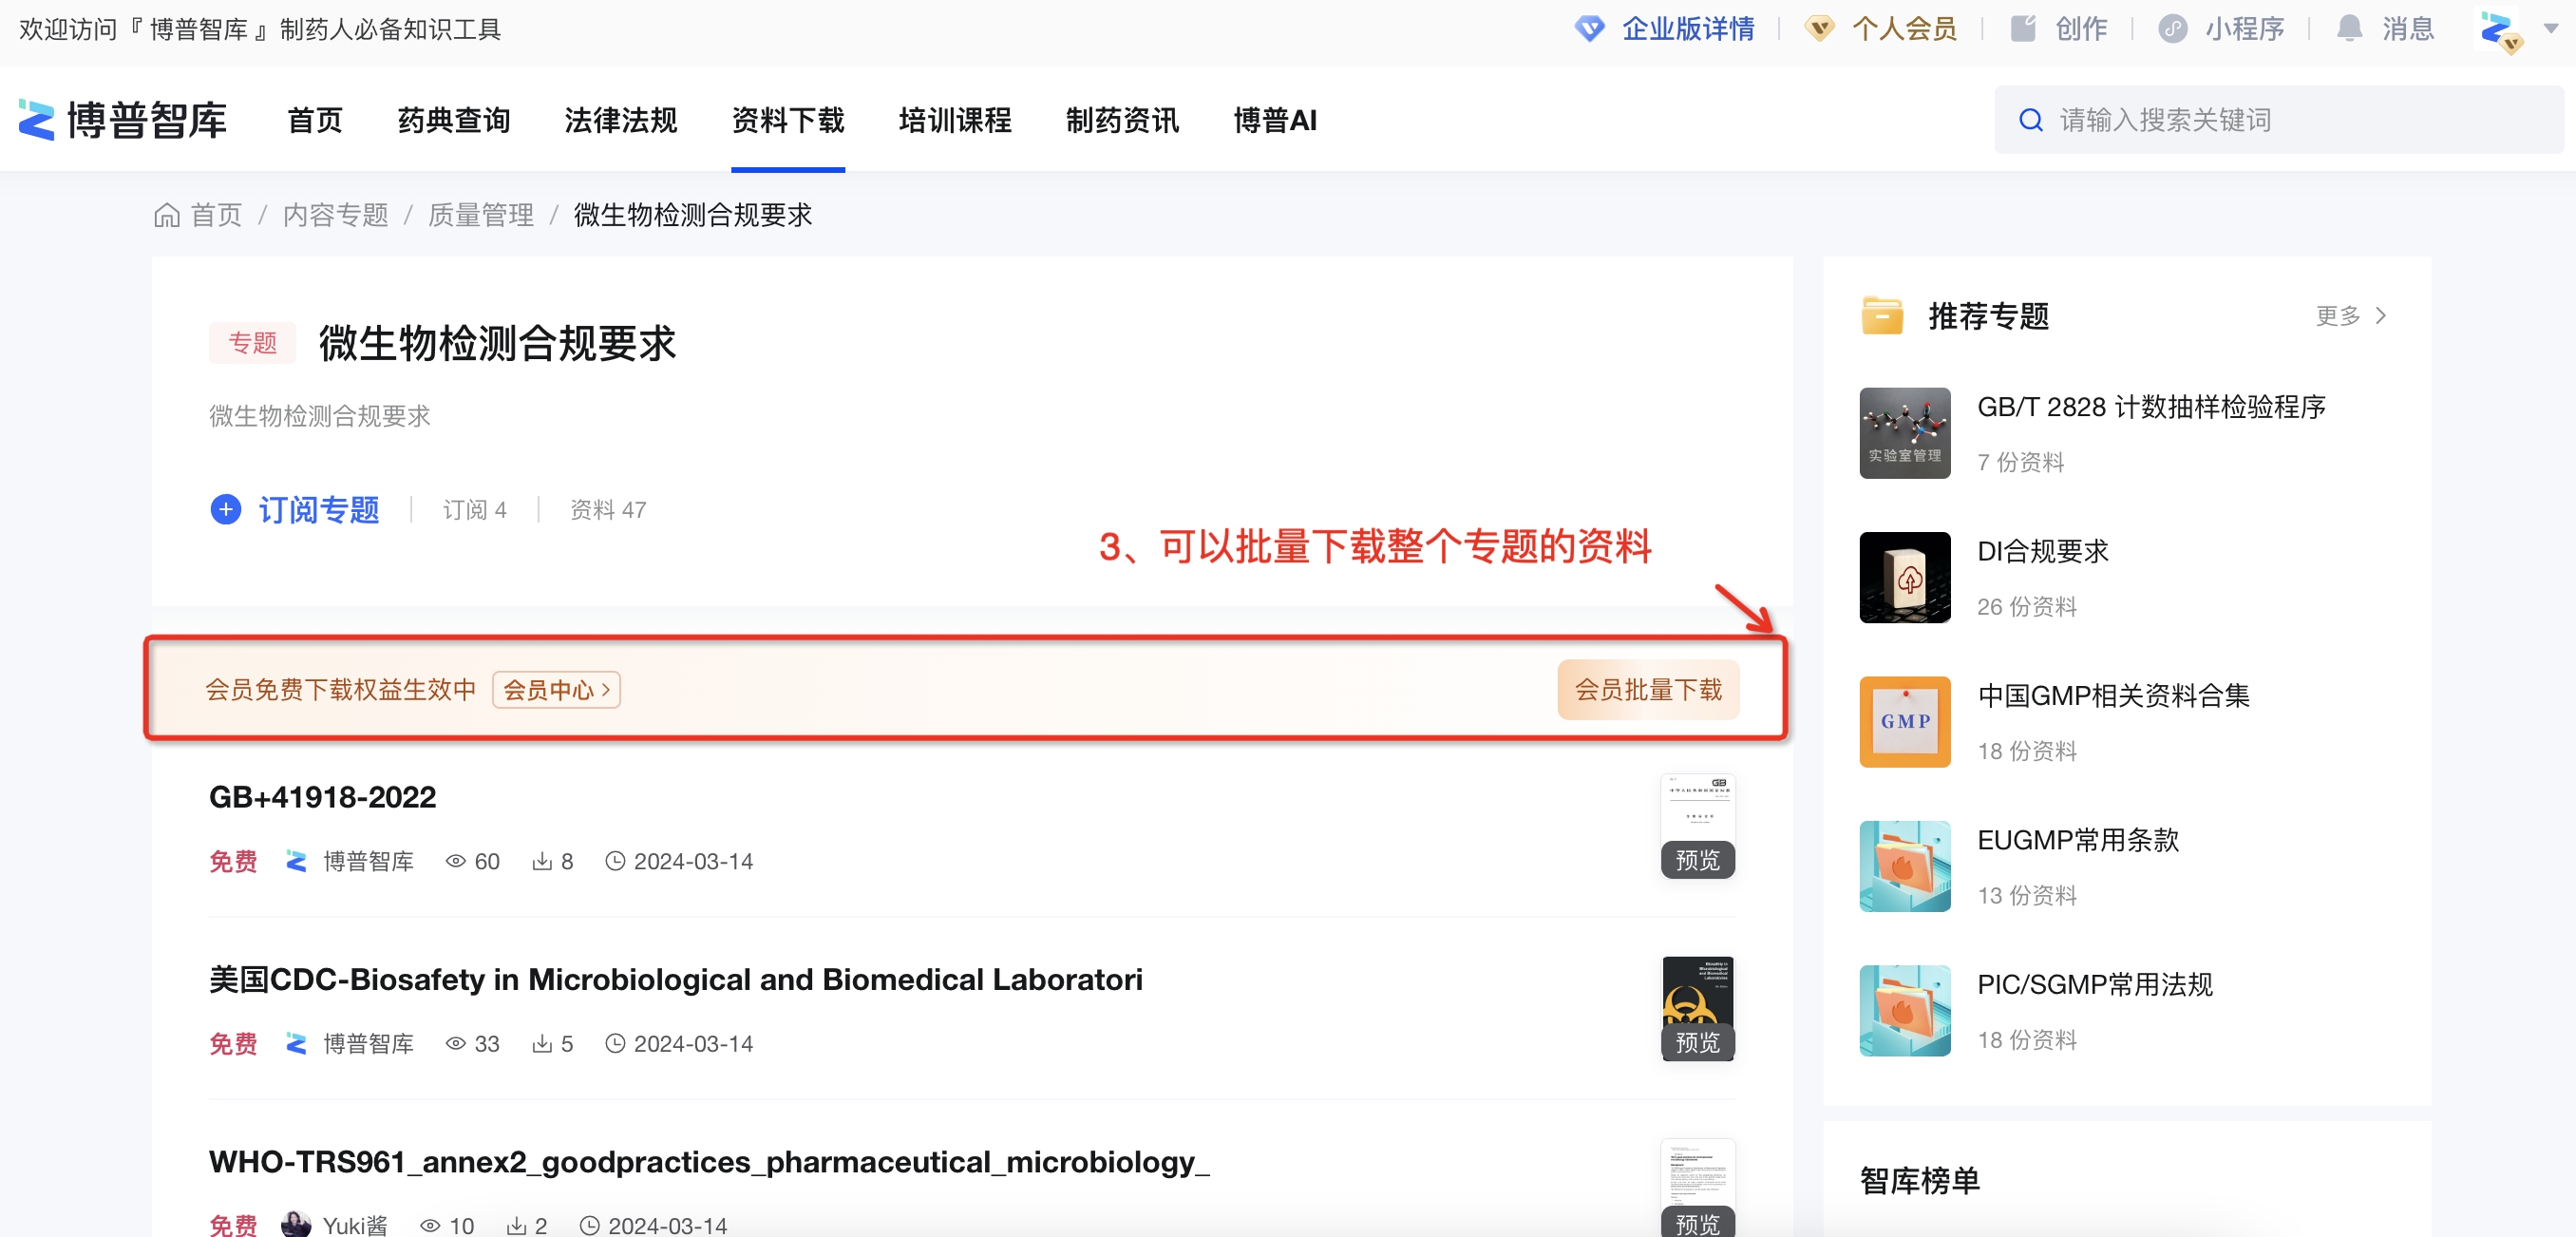Click the 博普智库 logo
The image size is (2576, 1237).
[x=123, y=120]
